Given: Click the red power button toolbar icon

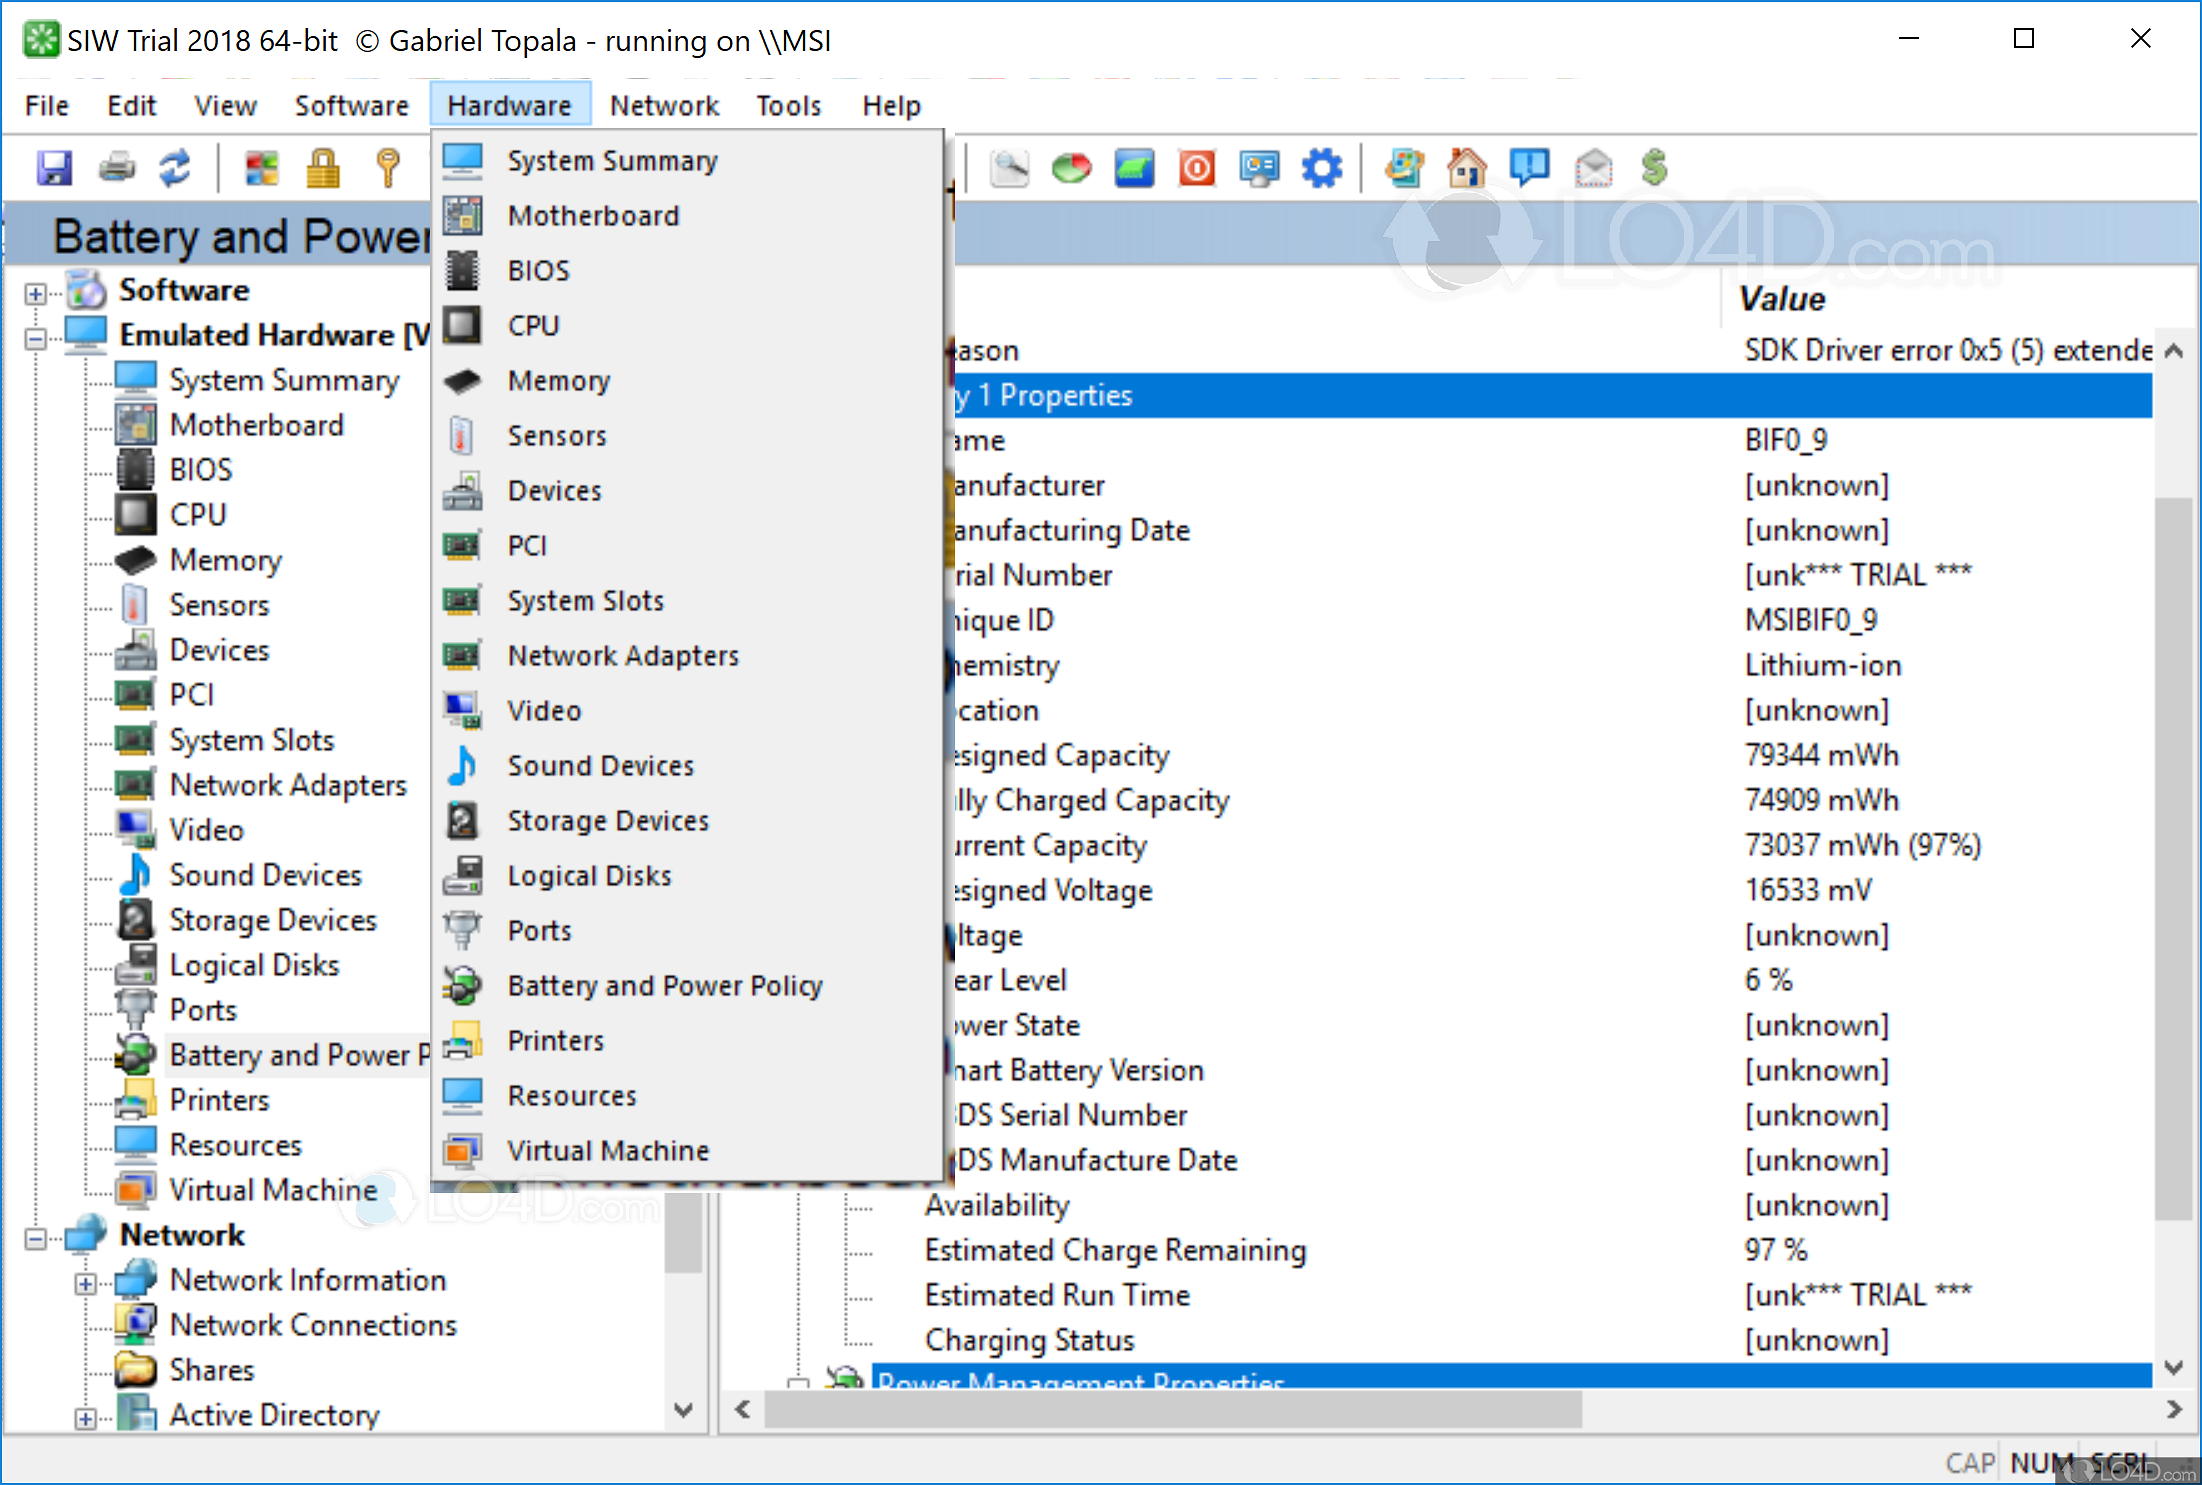Looking at the screenshot, I should click(1197, 168).
